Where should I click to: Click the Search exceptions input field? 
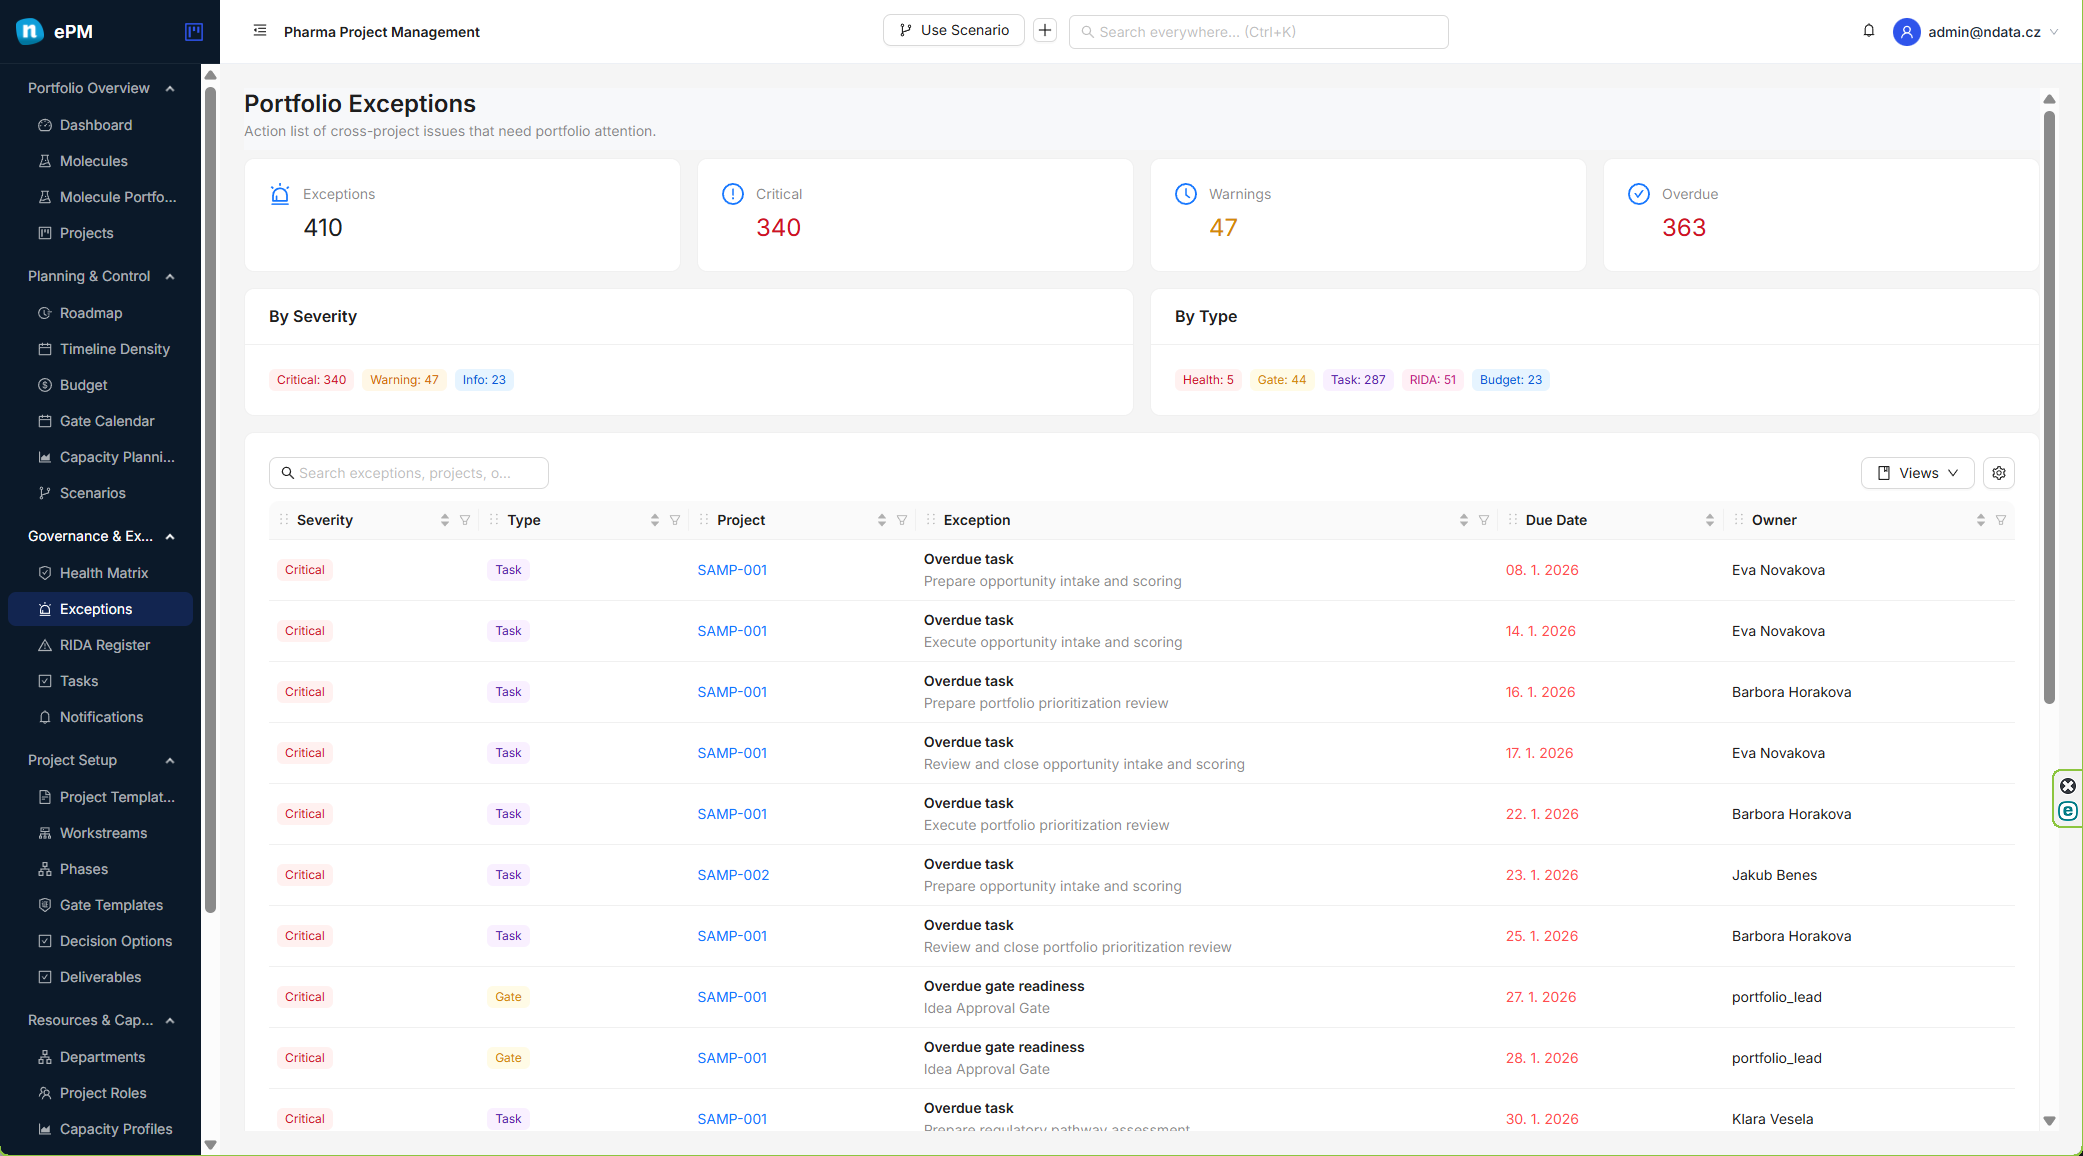(x=409, y=473)
